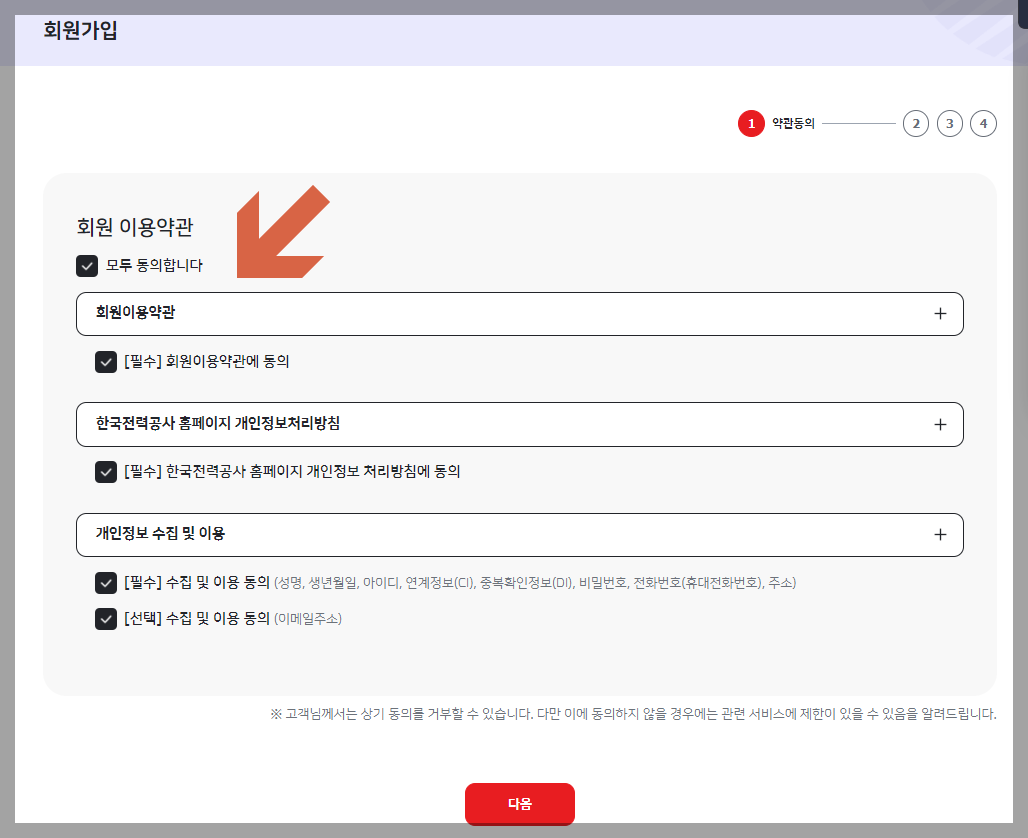This screenshot has width=1028, height=838.
Task: Select step 3 circle in progress indicator
Action: 949,123
